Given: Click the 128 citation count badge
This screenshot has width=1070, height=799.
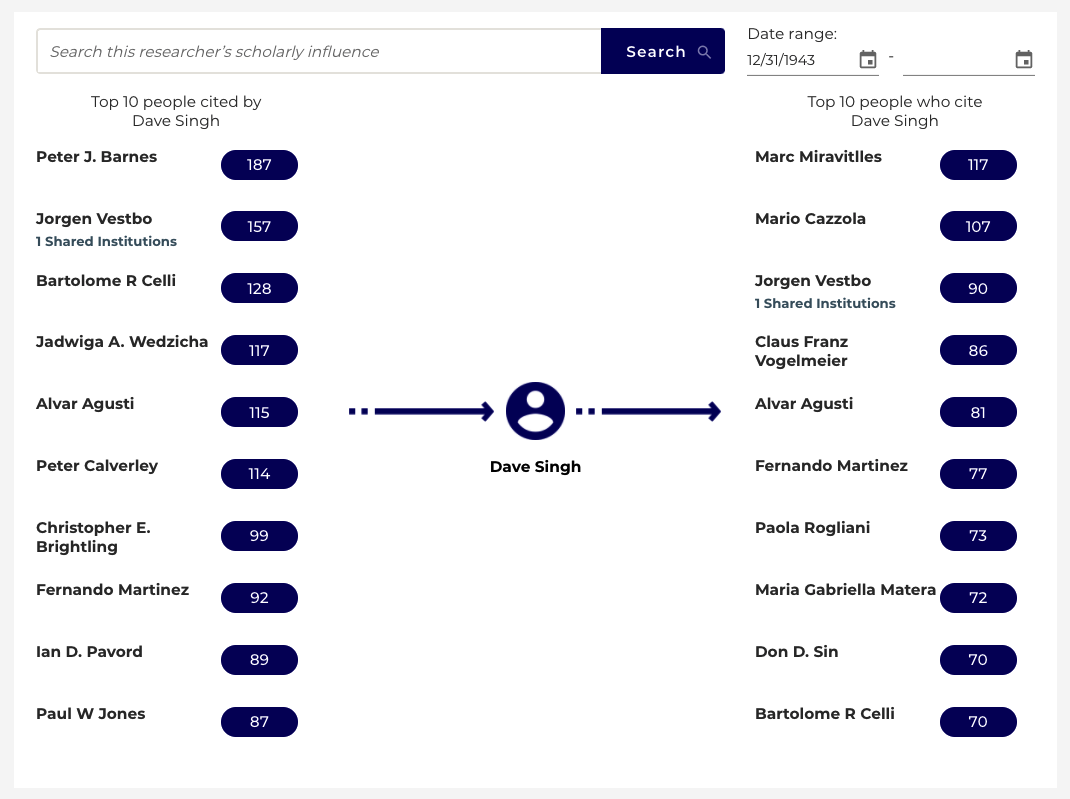Looking at the screenshot, I should tap(259, 289).
